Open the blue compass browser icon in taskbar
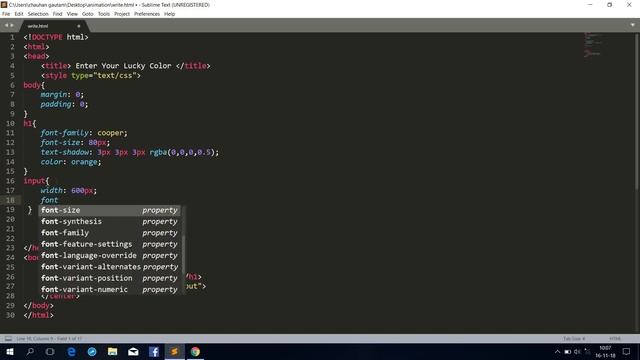 (x=92, y=351)
